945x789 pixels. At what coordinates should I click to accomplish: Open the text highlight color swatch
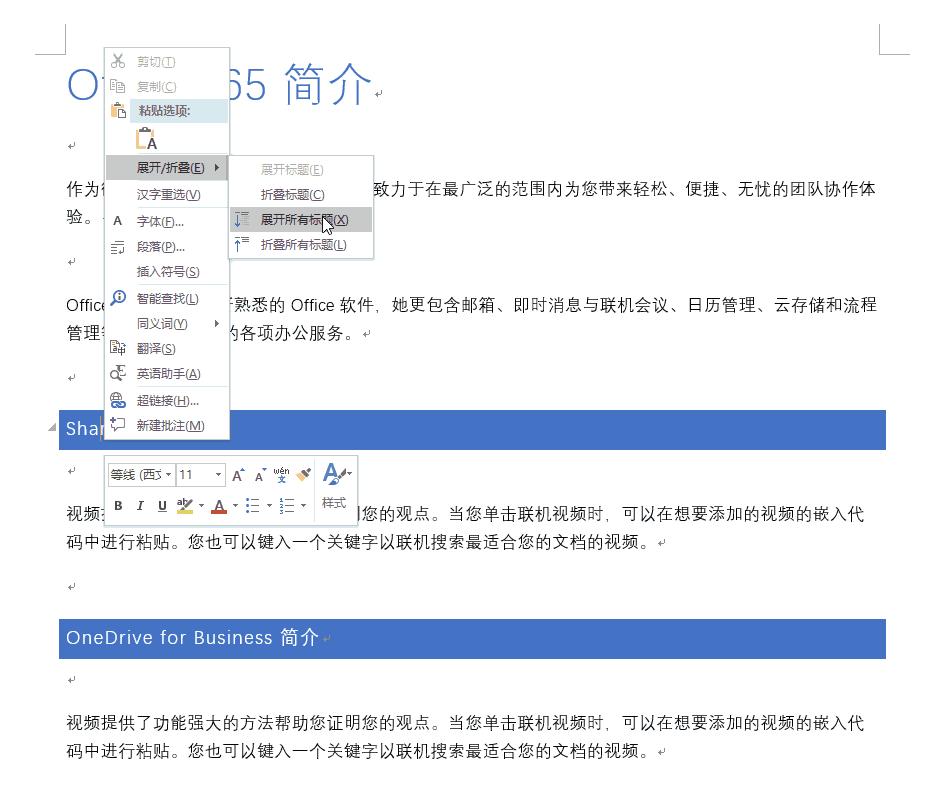[x=184, y=504]
